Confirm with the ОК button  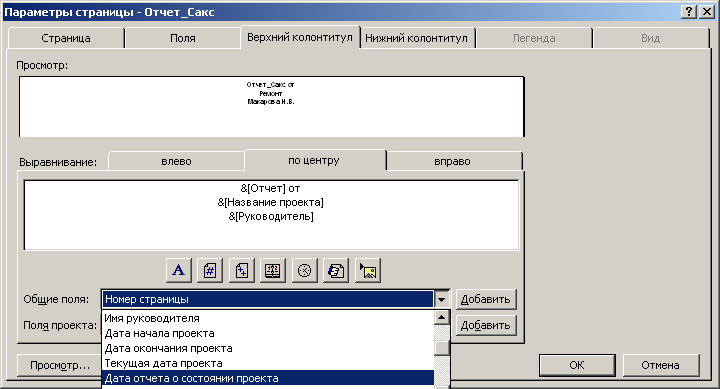[x=577, y=365]
